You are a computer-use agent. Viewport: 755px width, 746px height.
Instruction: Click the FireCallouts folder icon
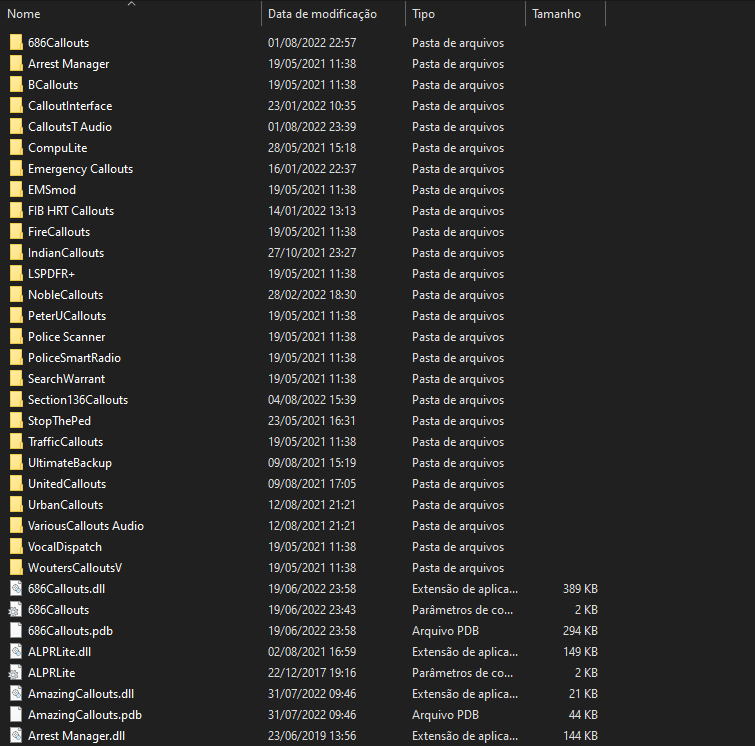(x=16, y=232)
